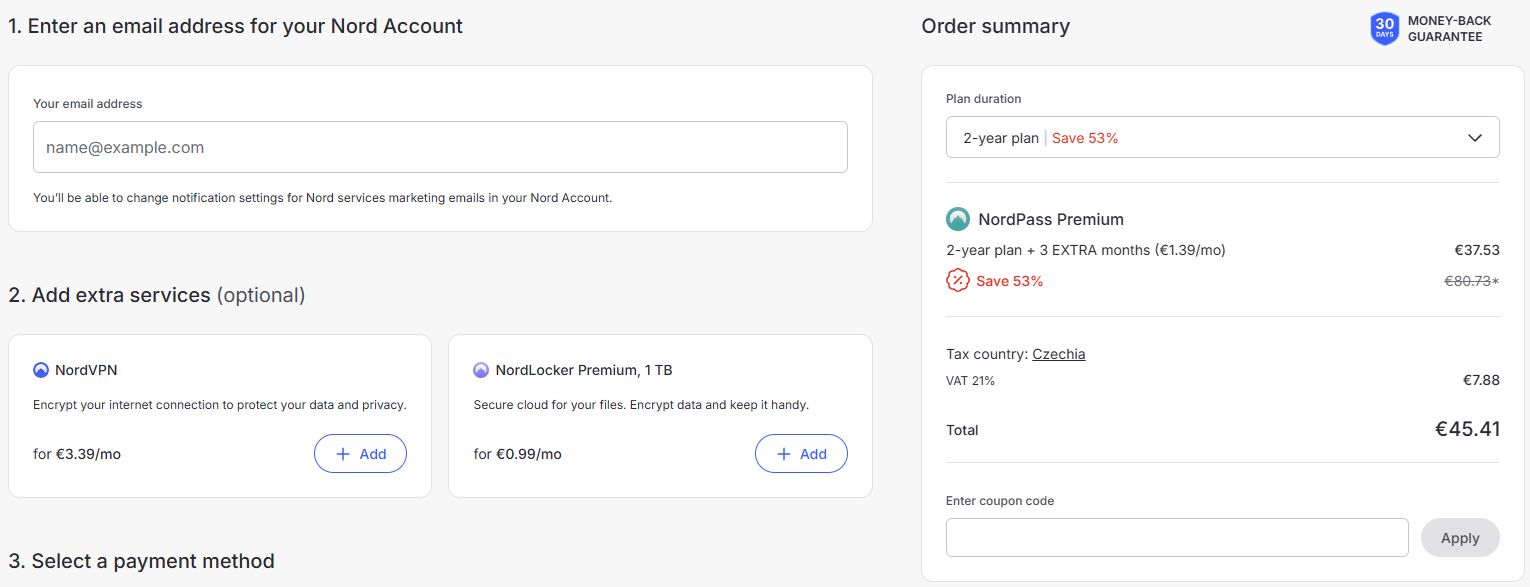Click the €45.41 total amount

[1467, 429]
